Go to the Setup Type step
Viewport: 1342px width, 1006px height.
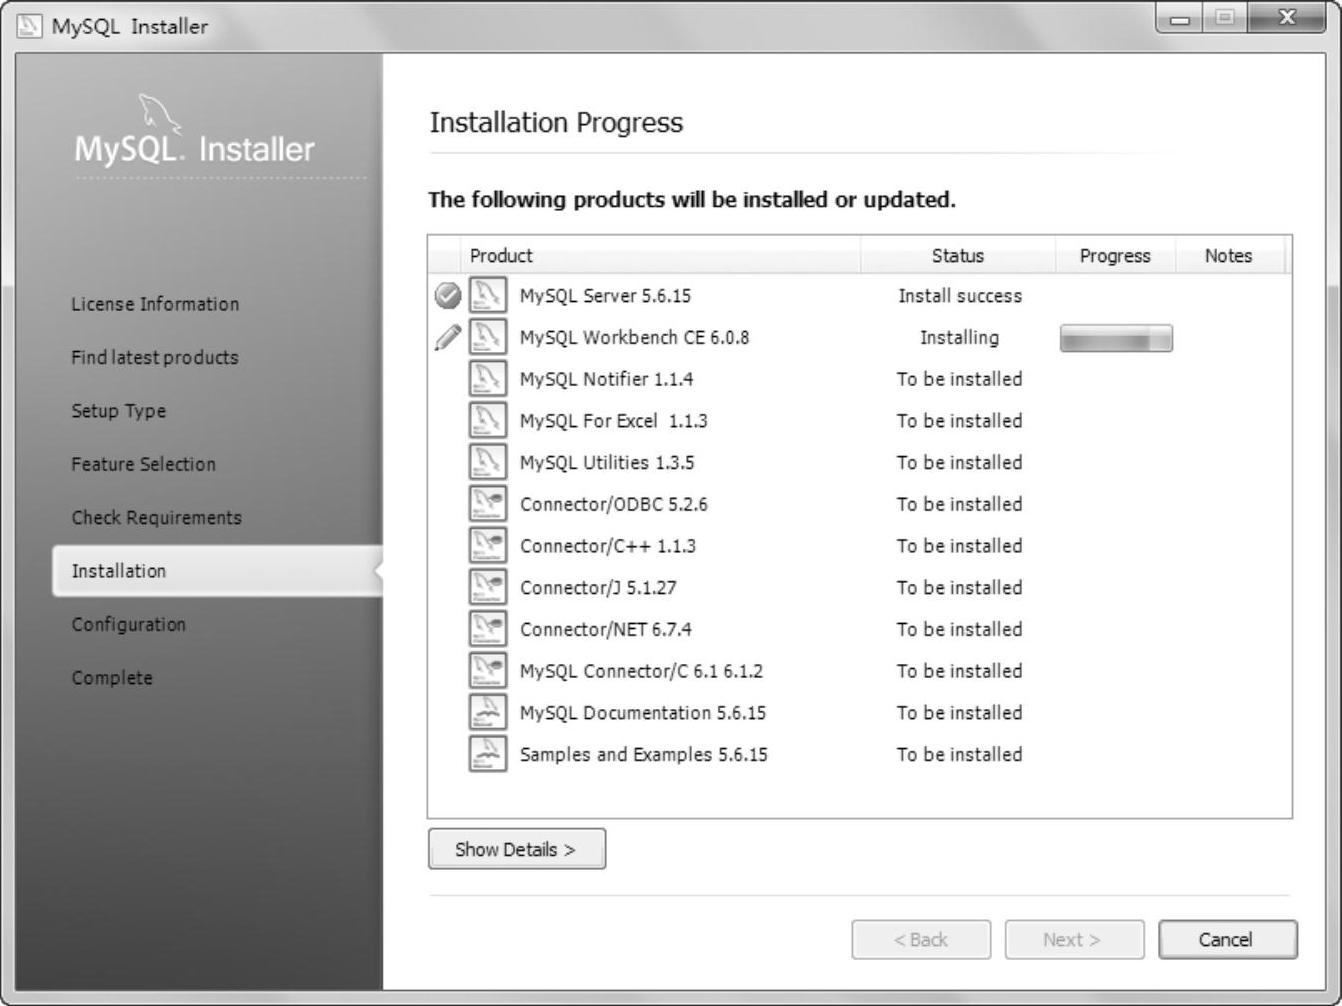(x=119, y=411)
